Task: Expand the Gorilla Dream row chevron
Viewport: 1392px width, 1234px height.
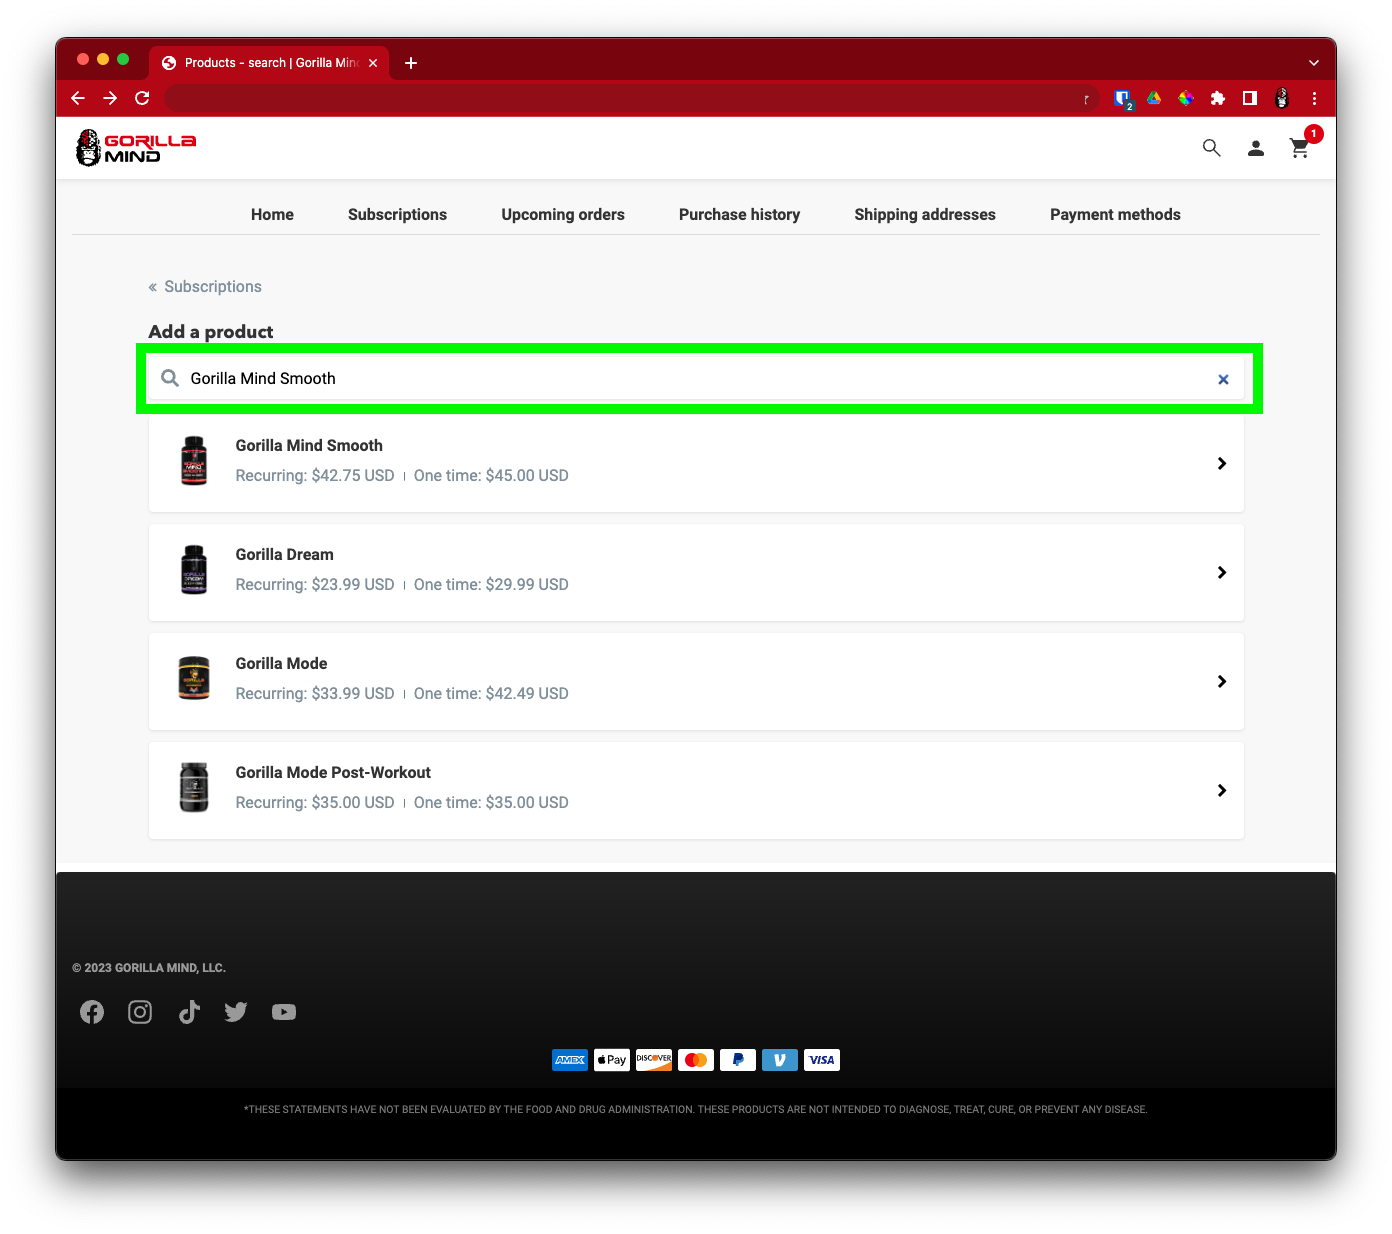Action: 1221,572
